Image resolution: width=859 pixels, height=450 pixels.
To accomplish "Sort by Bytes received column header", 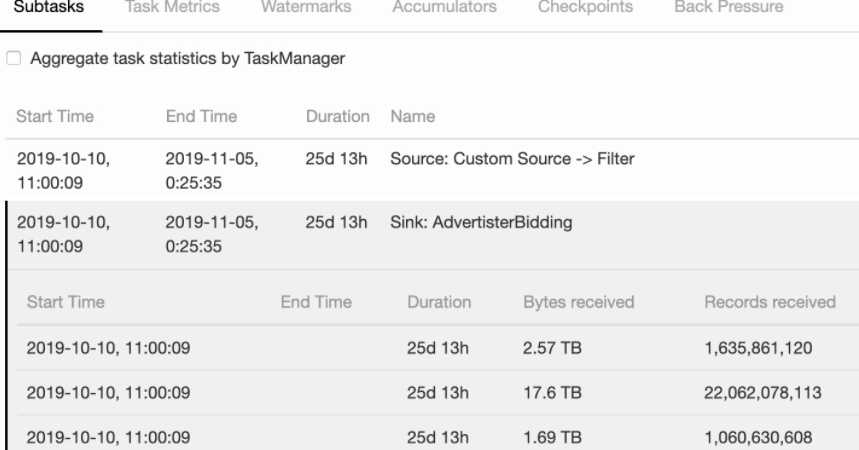I will click(579, 302).
